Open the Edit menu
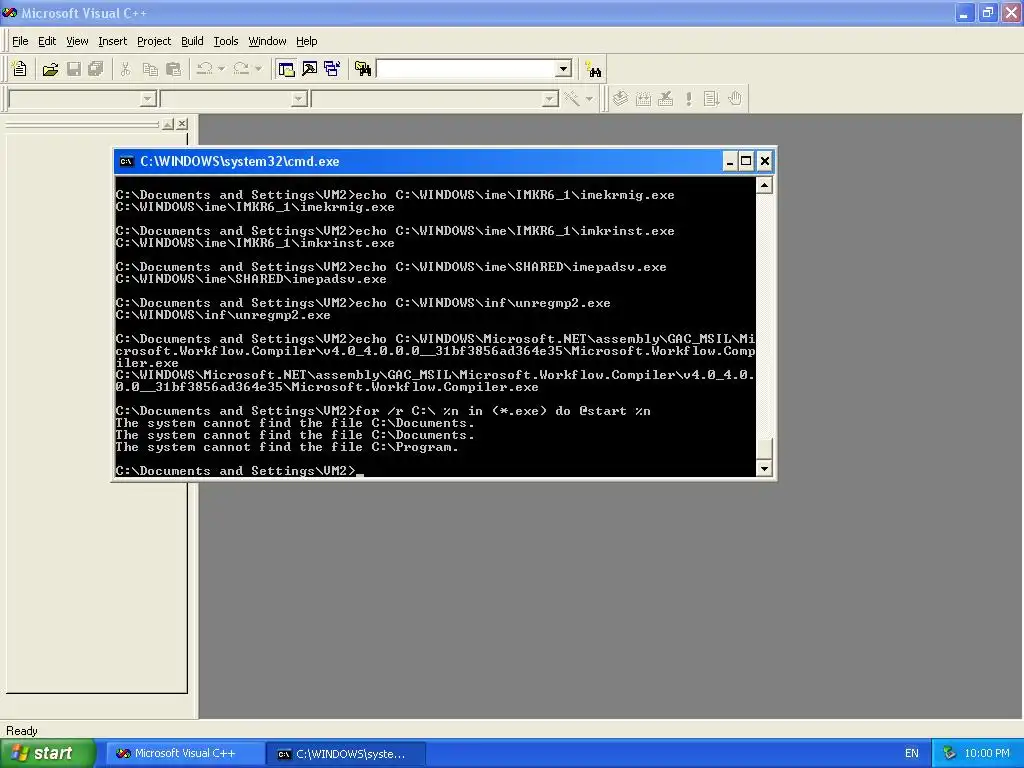Image resolution: width=1024 pixels, height=768 pixels. (x=47, y=41)
